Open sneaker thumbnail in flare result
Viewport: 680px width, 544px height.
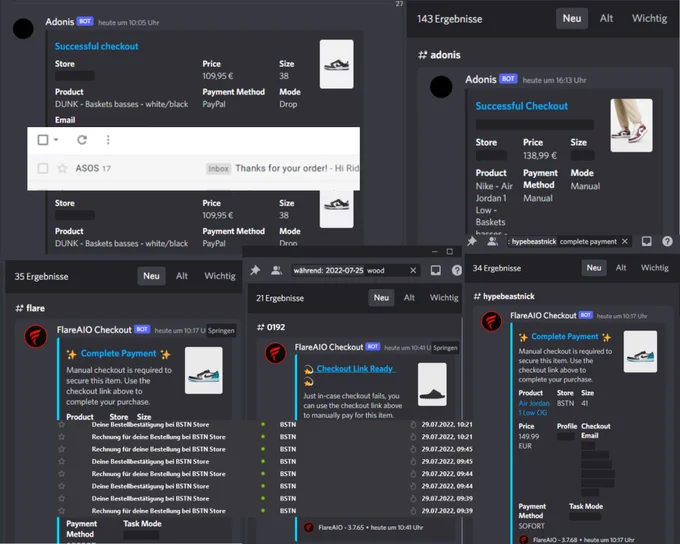203,370
